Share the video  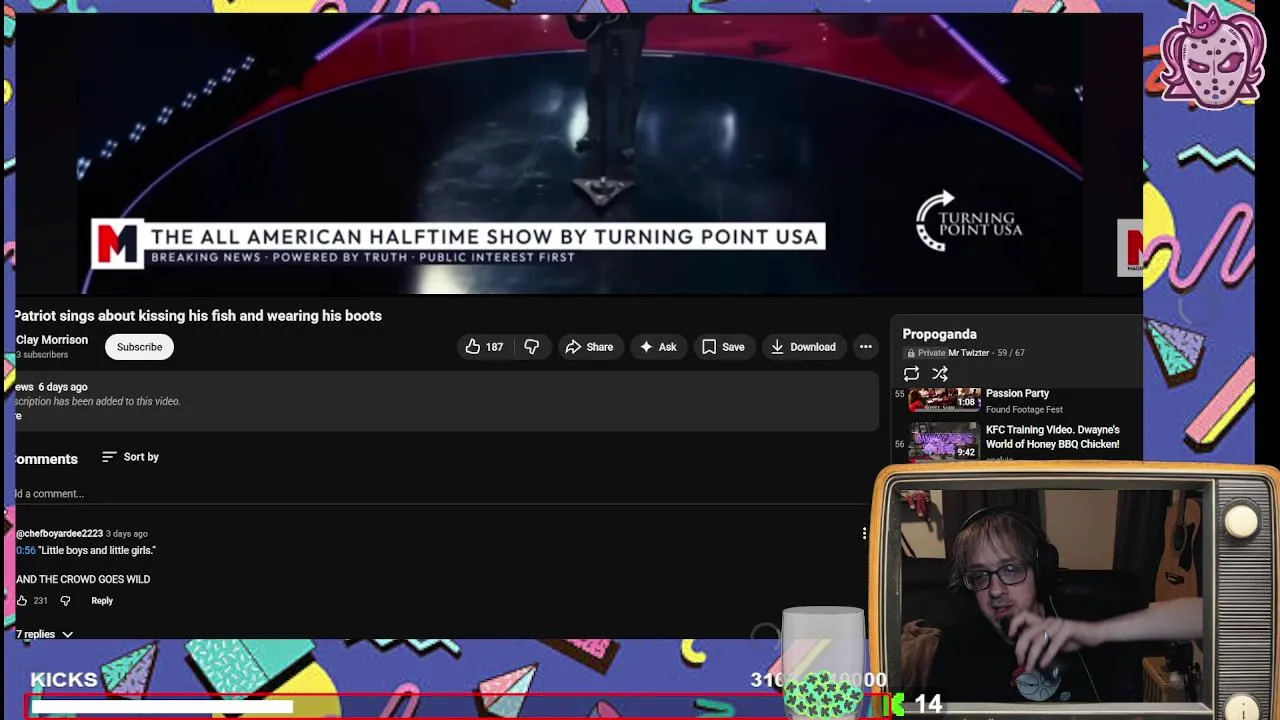tap(589, 347)
